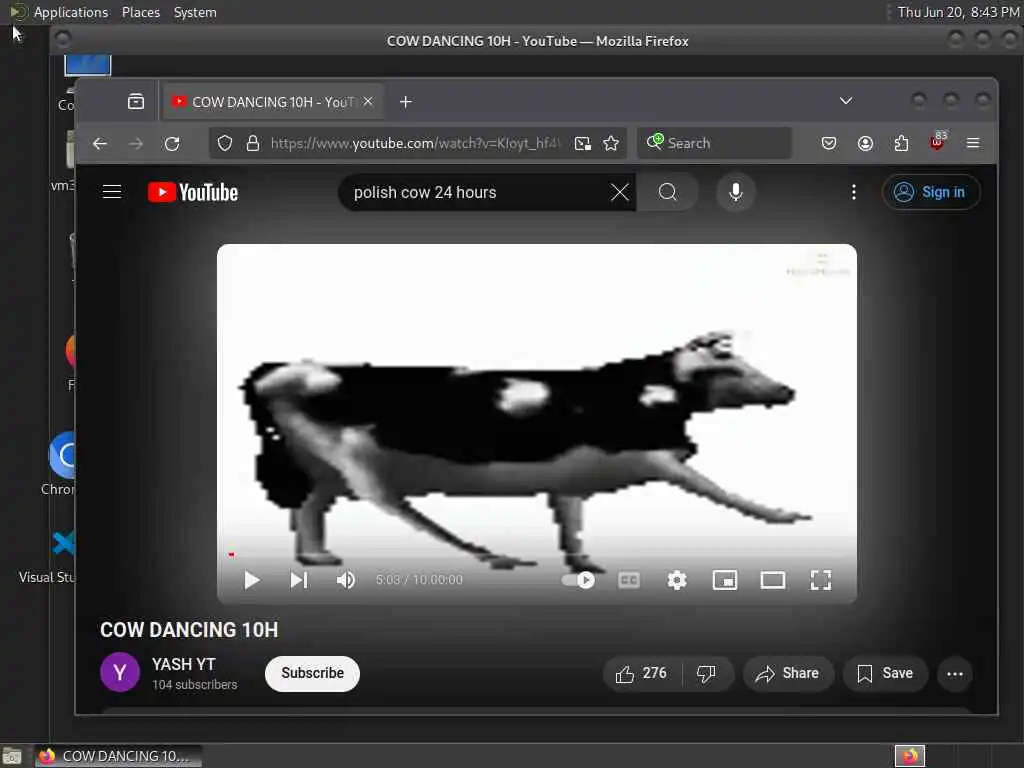This screenshot has height=768, width=1024.
Task: Click show desktop icon in bottom panel
Action: (x=12, y=756)
